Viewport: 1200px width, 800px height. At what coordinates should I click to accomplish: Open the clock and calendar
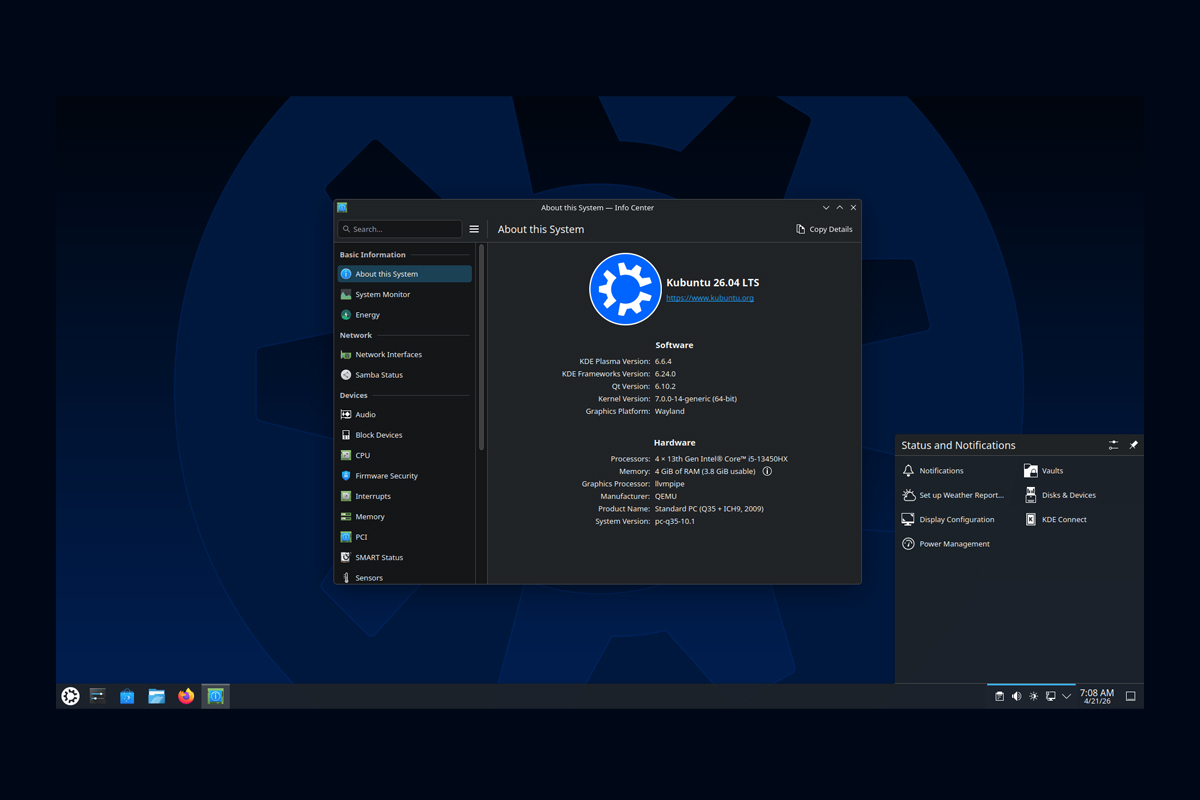[x=1096, y=696]
